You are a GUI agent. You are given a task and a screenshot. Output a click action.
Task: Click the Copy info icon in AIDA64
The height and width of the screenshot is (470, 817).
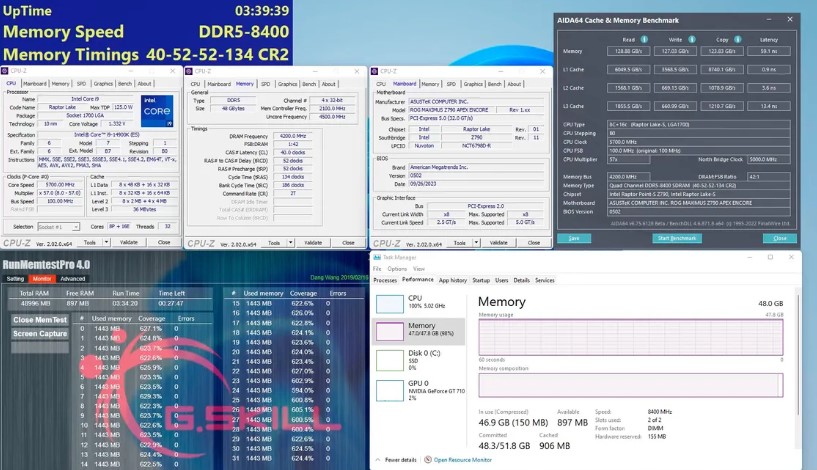coord(737,40)
